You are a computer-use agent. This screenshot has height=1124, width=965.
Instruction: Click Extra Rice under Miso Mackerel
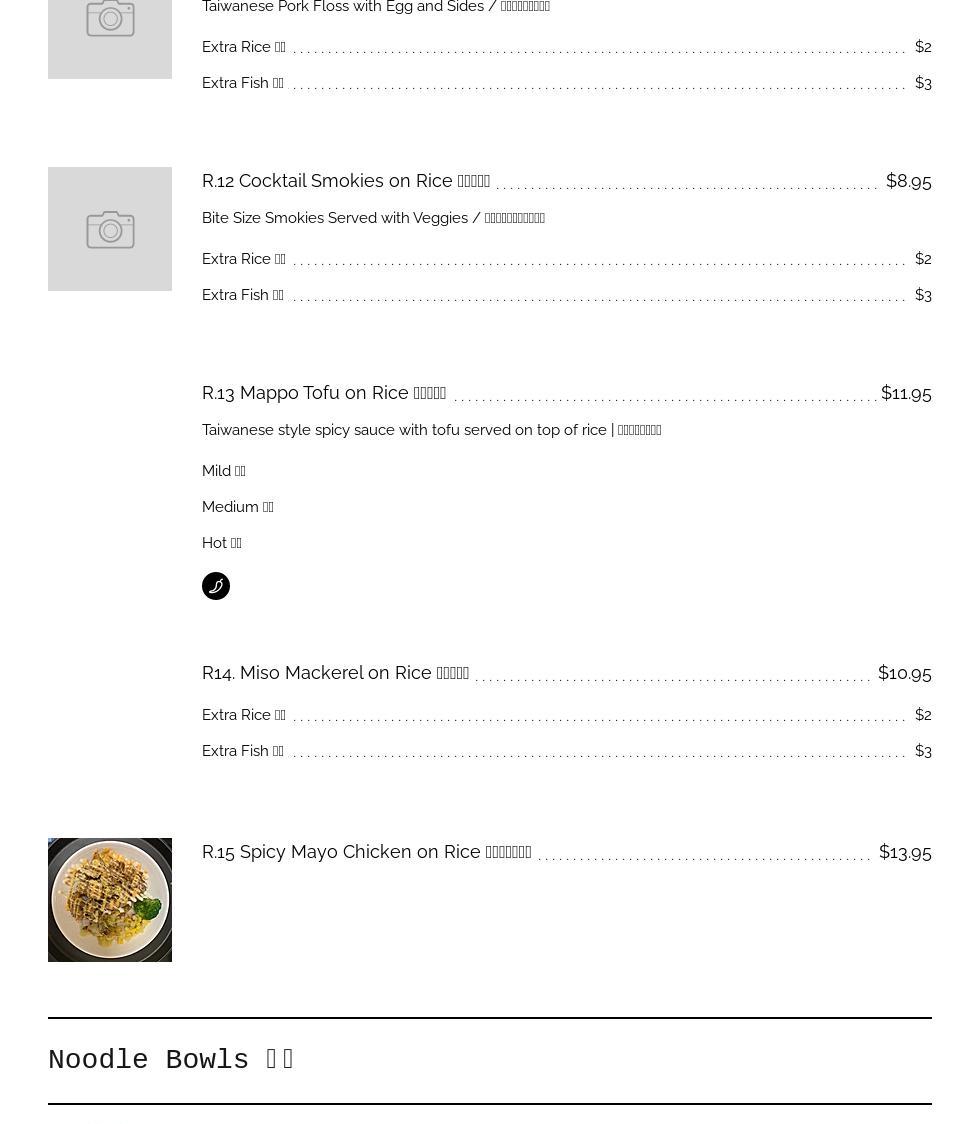243,715
